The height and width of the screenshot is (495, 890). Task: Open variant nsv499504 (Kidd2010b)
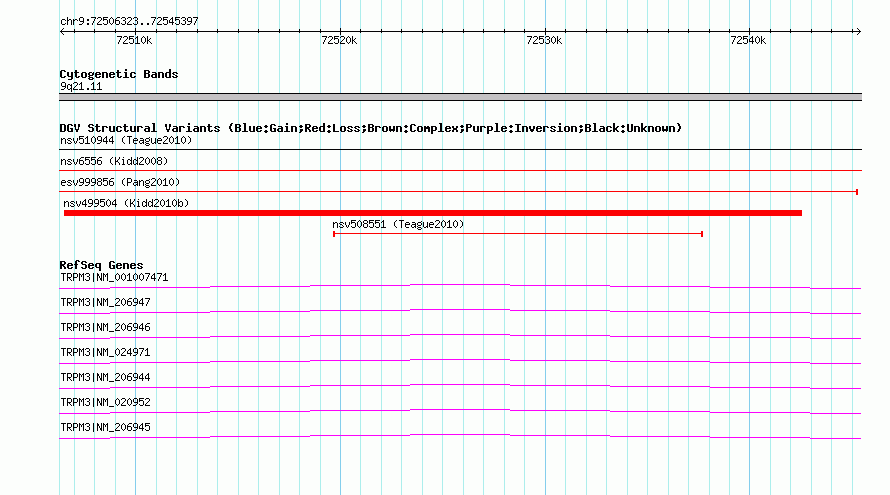pos(126,203)
